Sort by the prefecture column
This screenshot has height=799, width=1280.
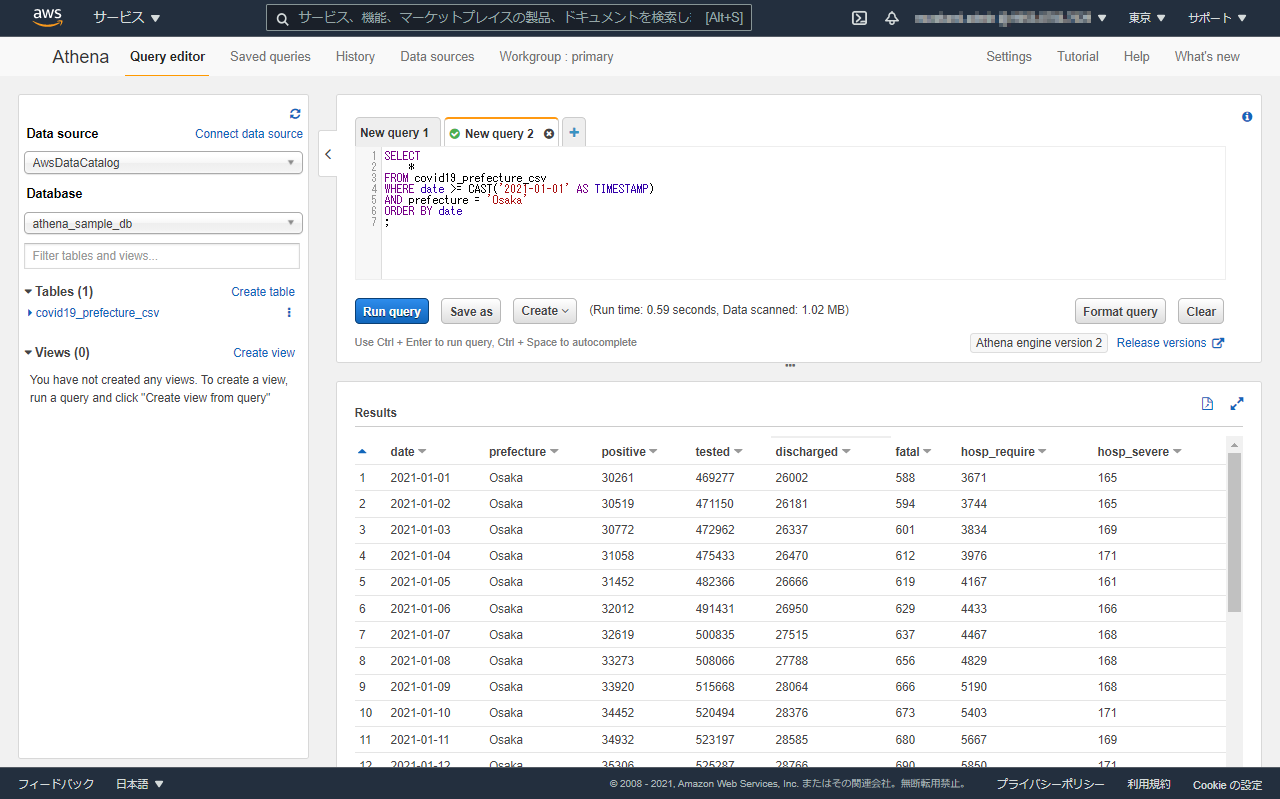pos(524,452)
